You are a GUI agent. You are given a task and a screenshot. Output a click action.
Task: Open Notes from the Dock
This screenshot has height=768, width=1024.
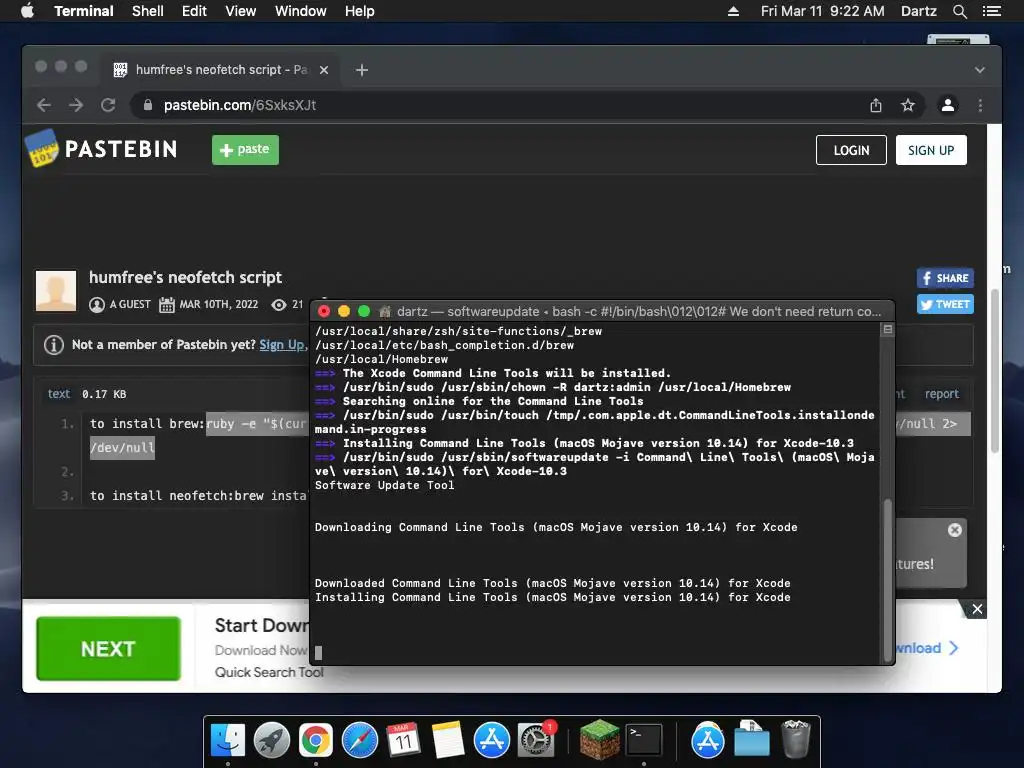pyautogui.click(x=447, y=741)
